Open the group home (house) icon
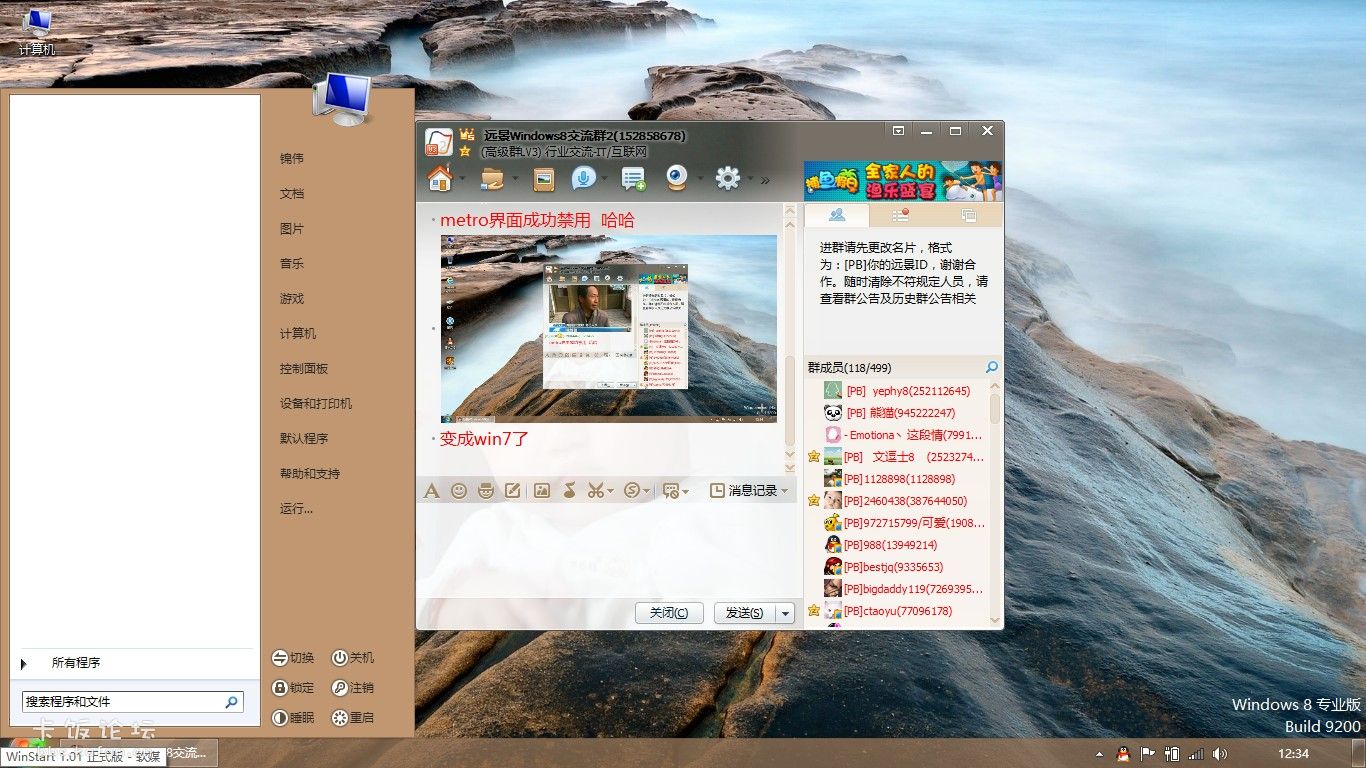The height and width of the screenshot is (768, 1366). coord(439,179)
